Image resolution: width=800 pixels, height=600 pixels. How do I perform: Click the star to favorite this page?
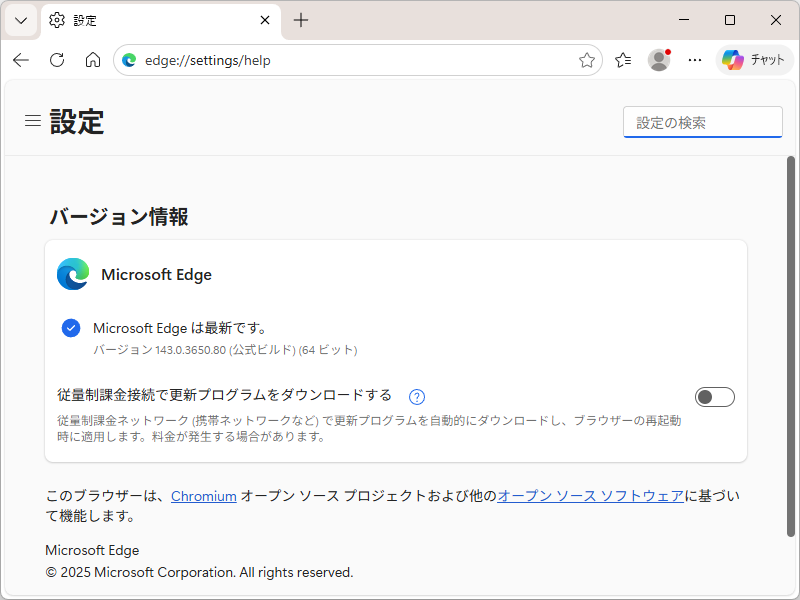click(587, 60)
